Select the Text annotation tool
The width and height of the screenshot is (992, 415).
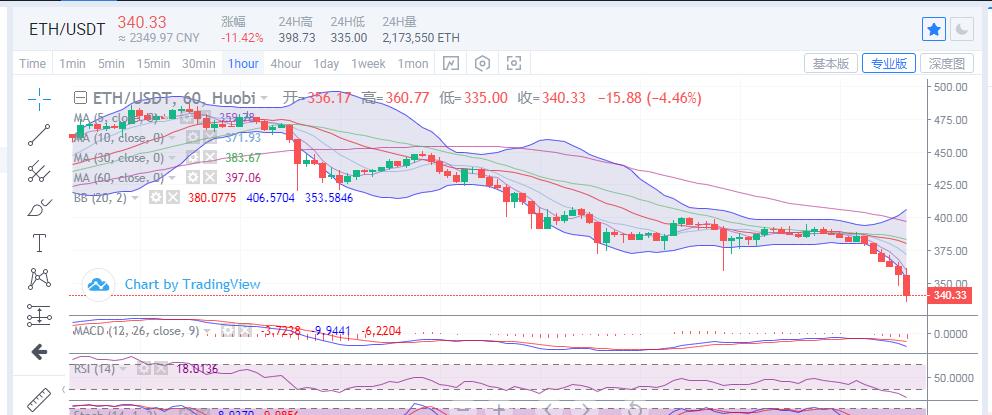click(39, 242)
